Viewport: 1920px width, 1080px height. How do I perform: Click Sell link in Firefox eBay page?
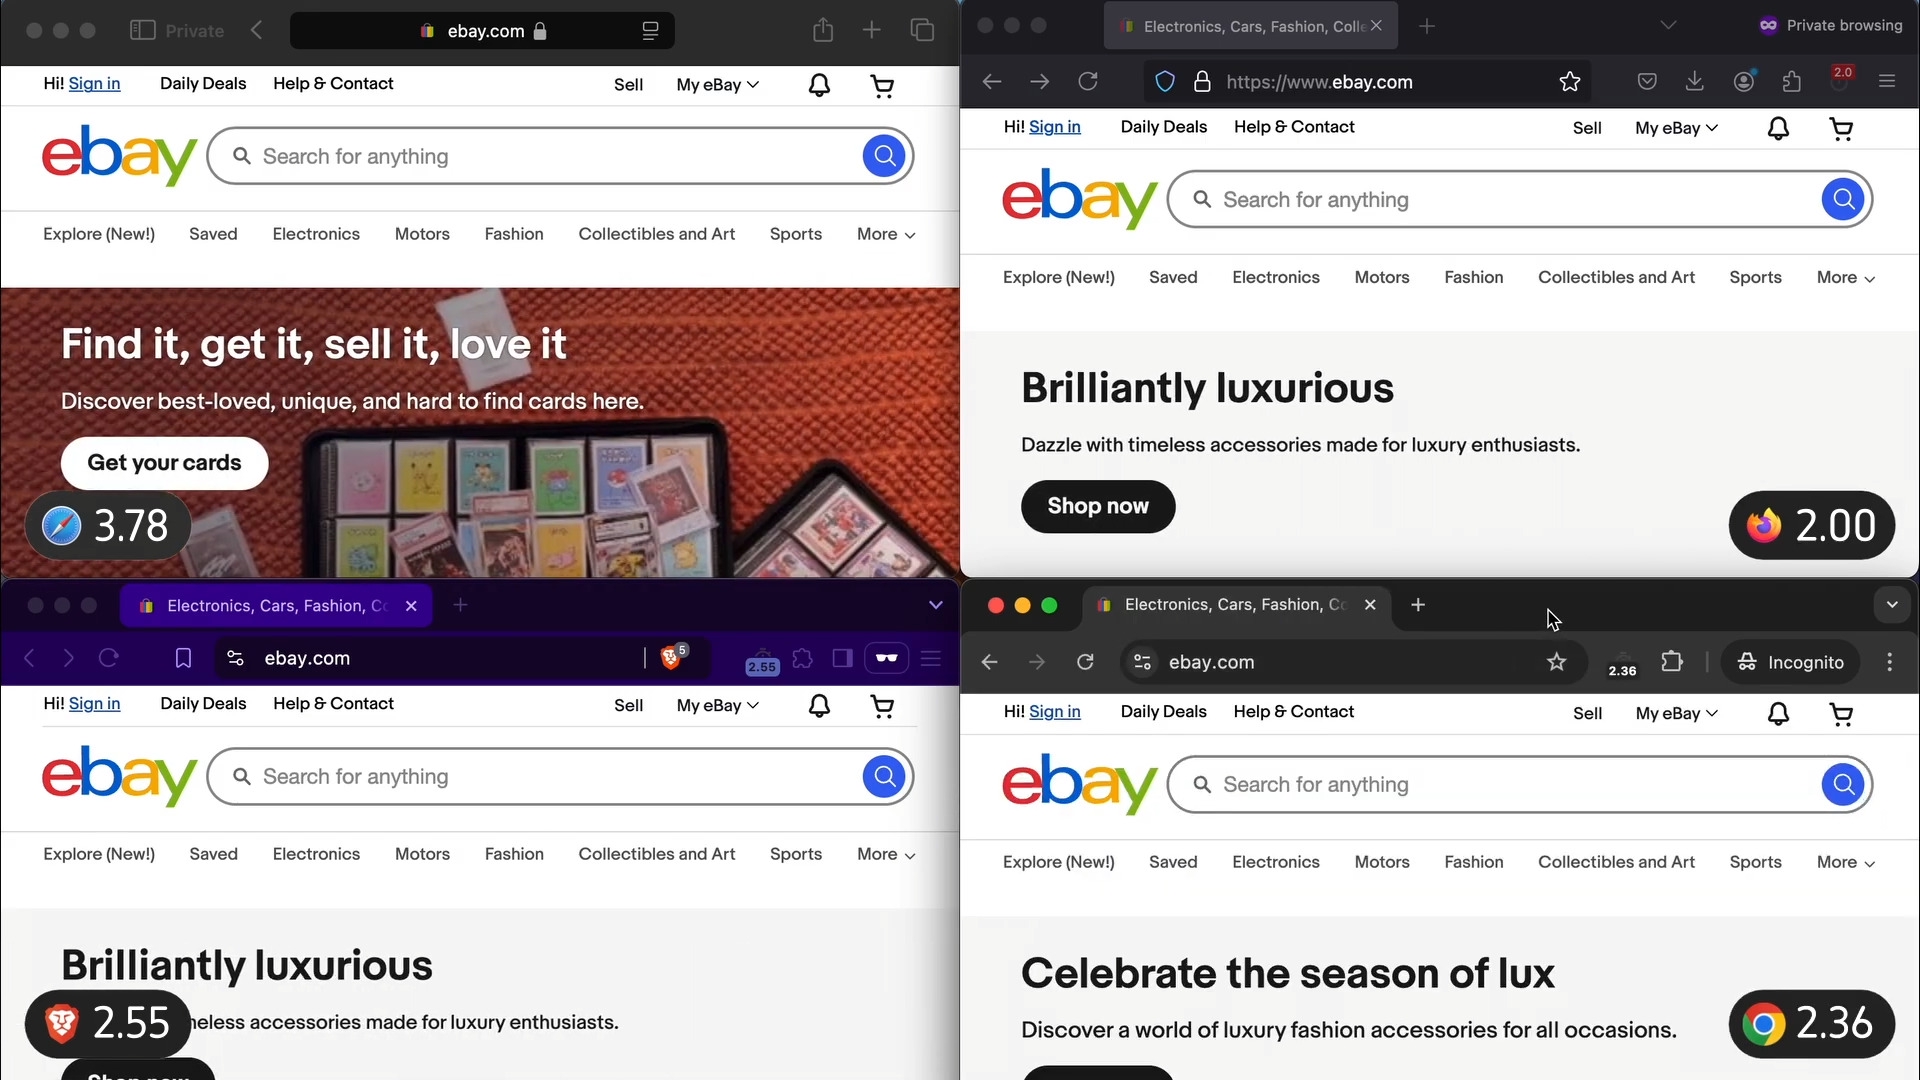pyautogui.click(x=1587, y=128)
